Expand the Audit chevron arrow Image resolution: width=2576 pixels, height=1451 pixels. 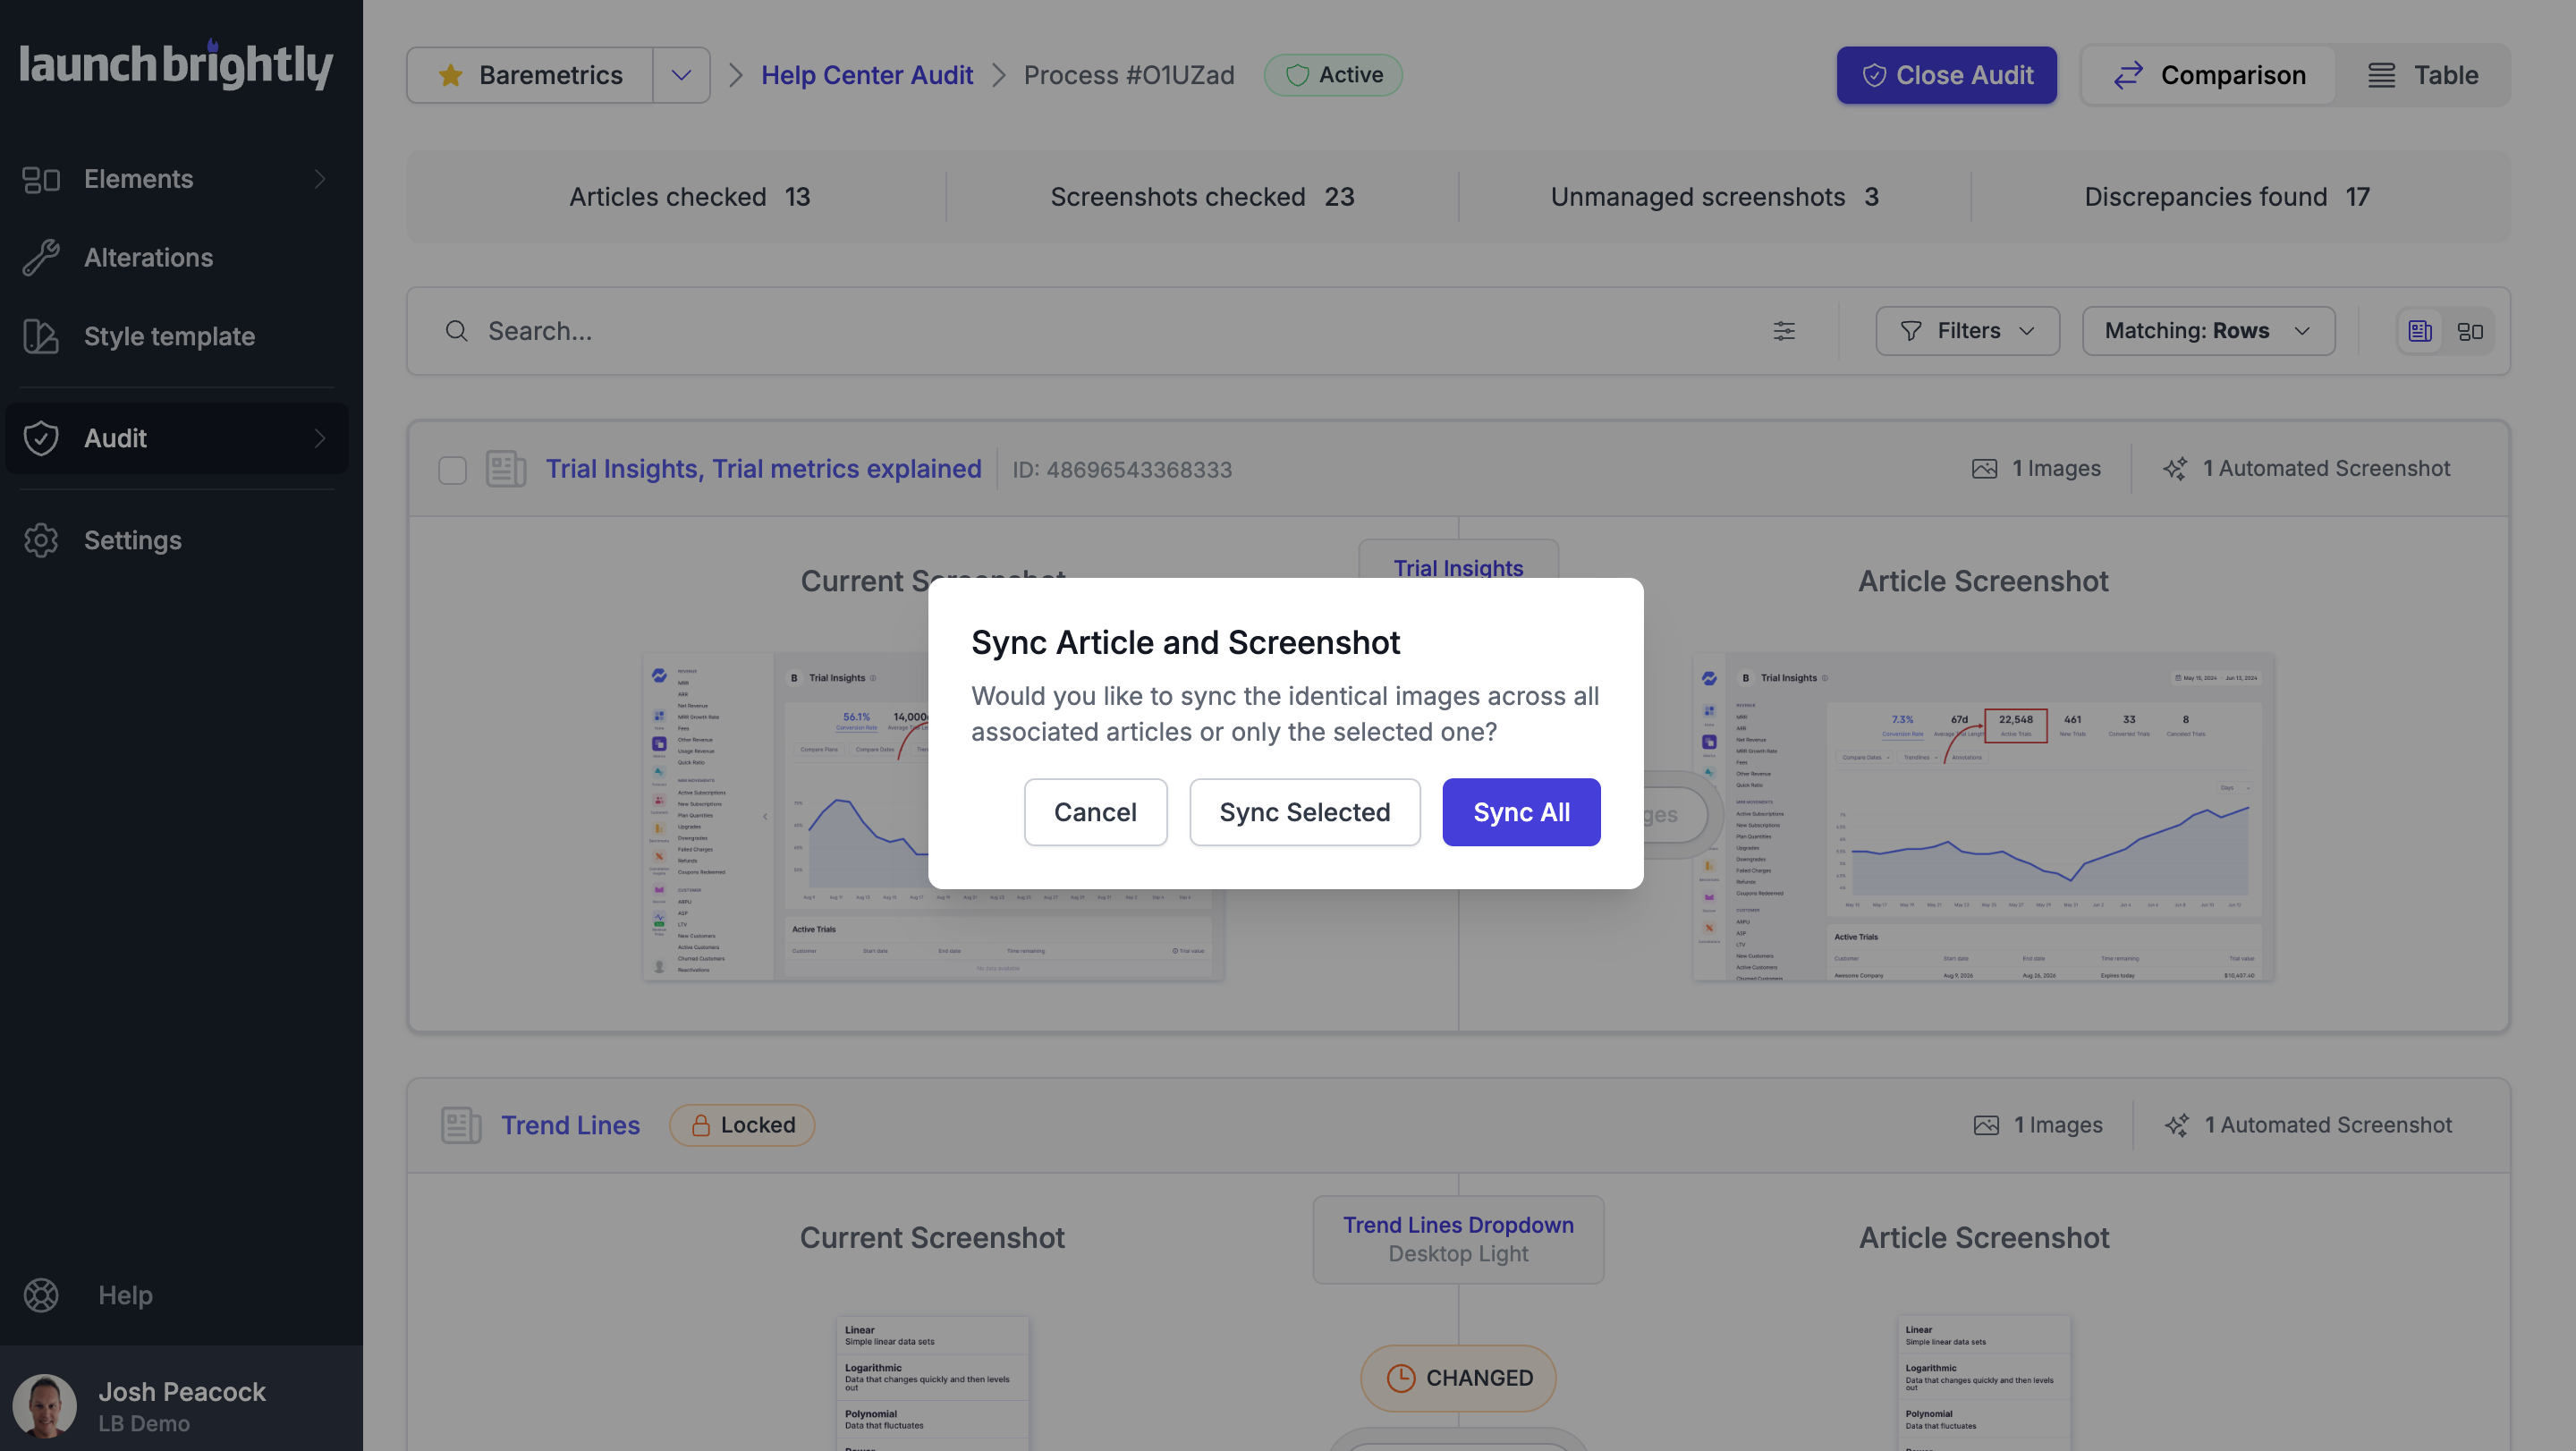click(x=320, y=438)
